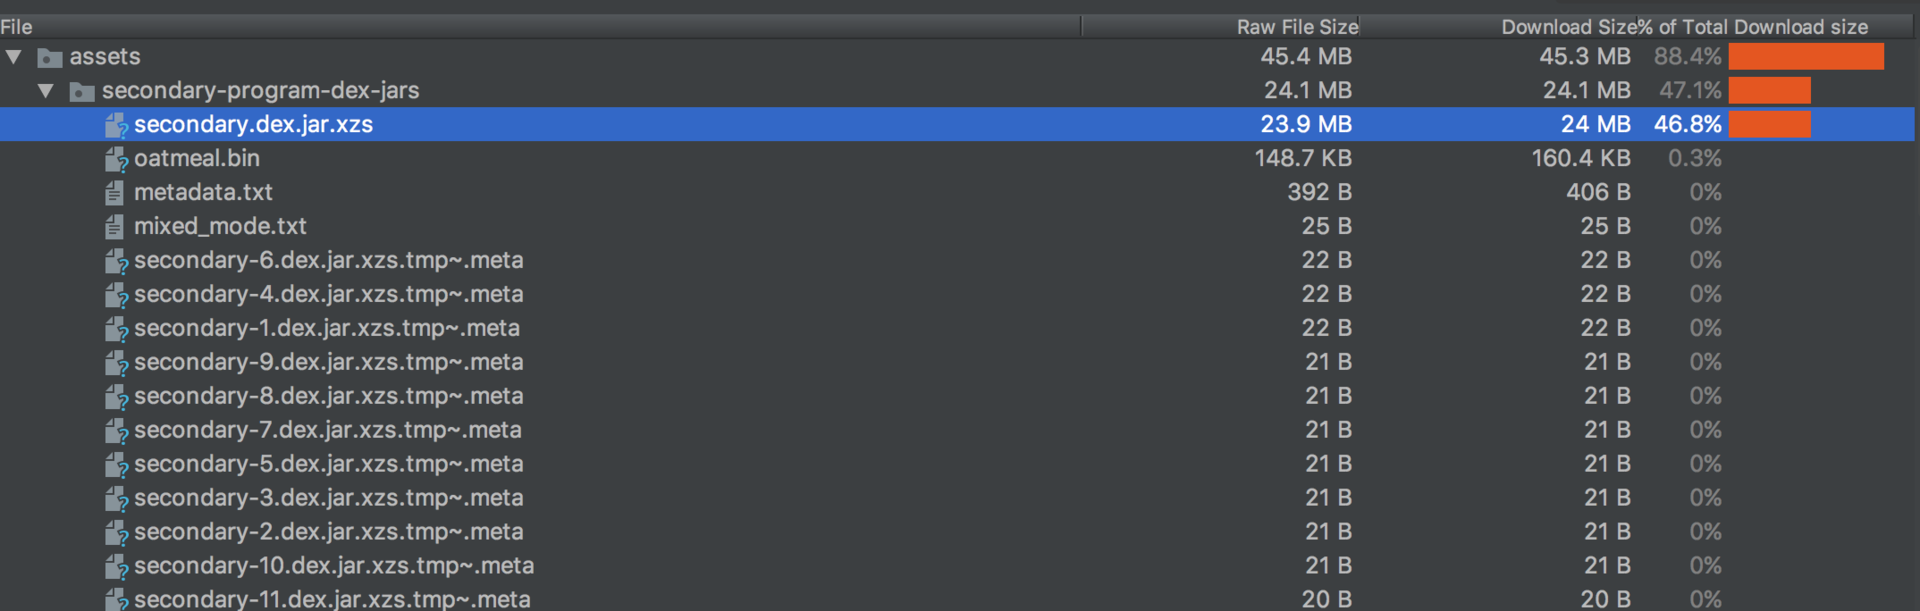
Task: Click the secondary.dex.jar.xzs file icon
Action: (116, 125)
